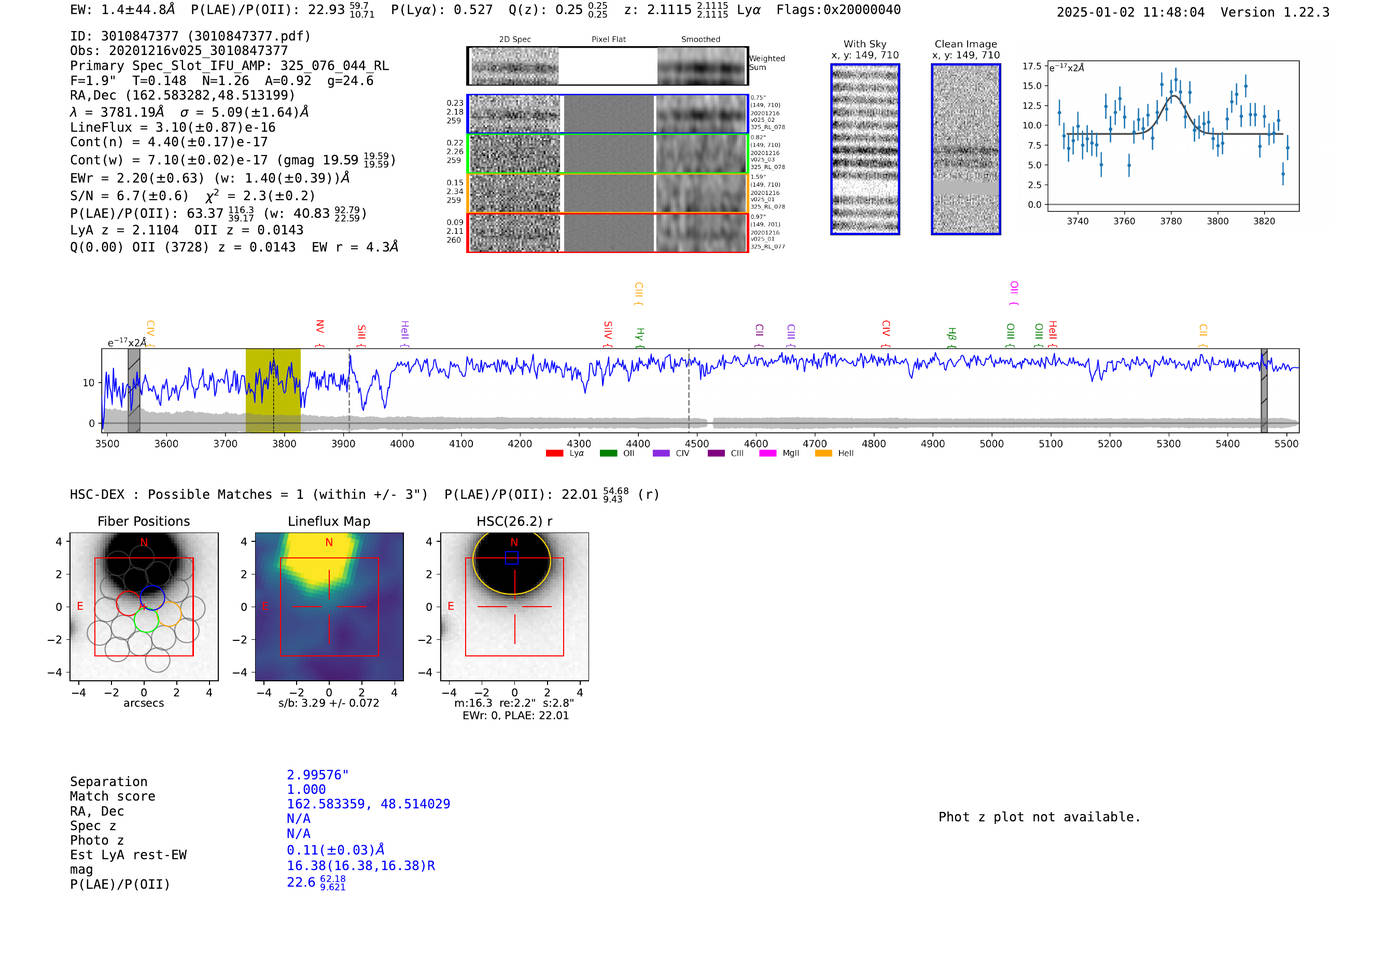The height and width of the screenshot is (953, 1400).
Task: Select the S/N = 6.7(±0.6) value
Action: (129, 196)
